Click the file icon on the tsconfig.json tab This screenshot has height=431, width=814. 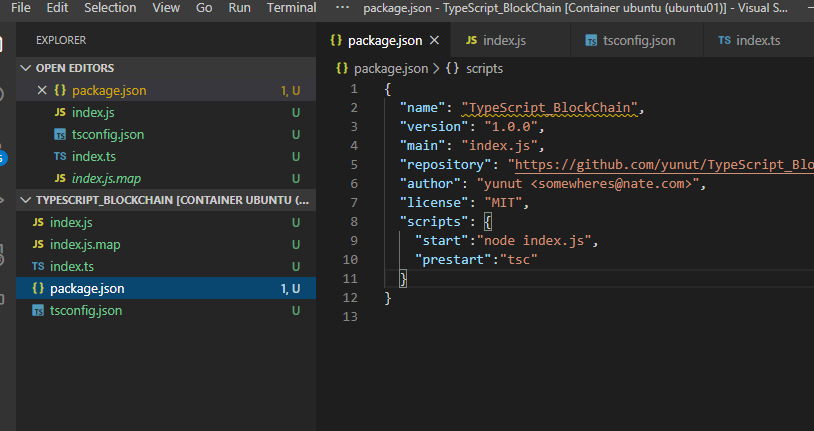tap(591, 41)
